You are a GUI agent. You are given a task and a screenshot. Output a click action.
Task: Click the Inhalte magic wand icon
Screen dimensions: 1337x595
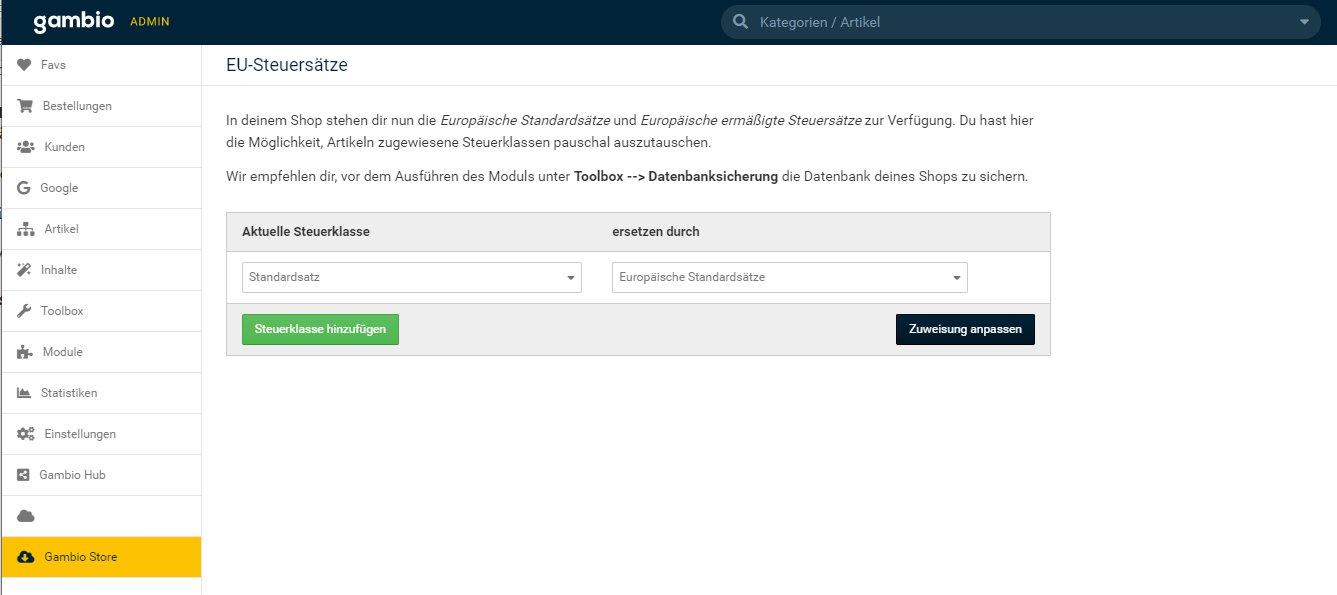24,270
